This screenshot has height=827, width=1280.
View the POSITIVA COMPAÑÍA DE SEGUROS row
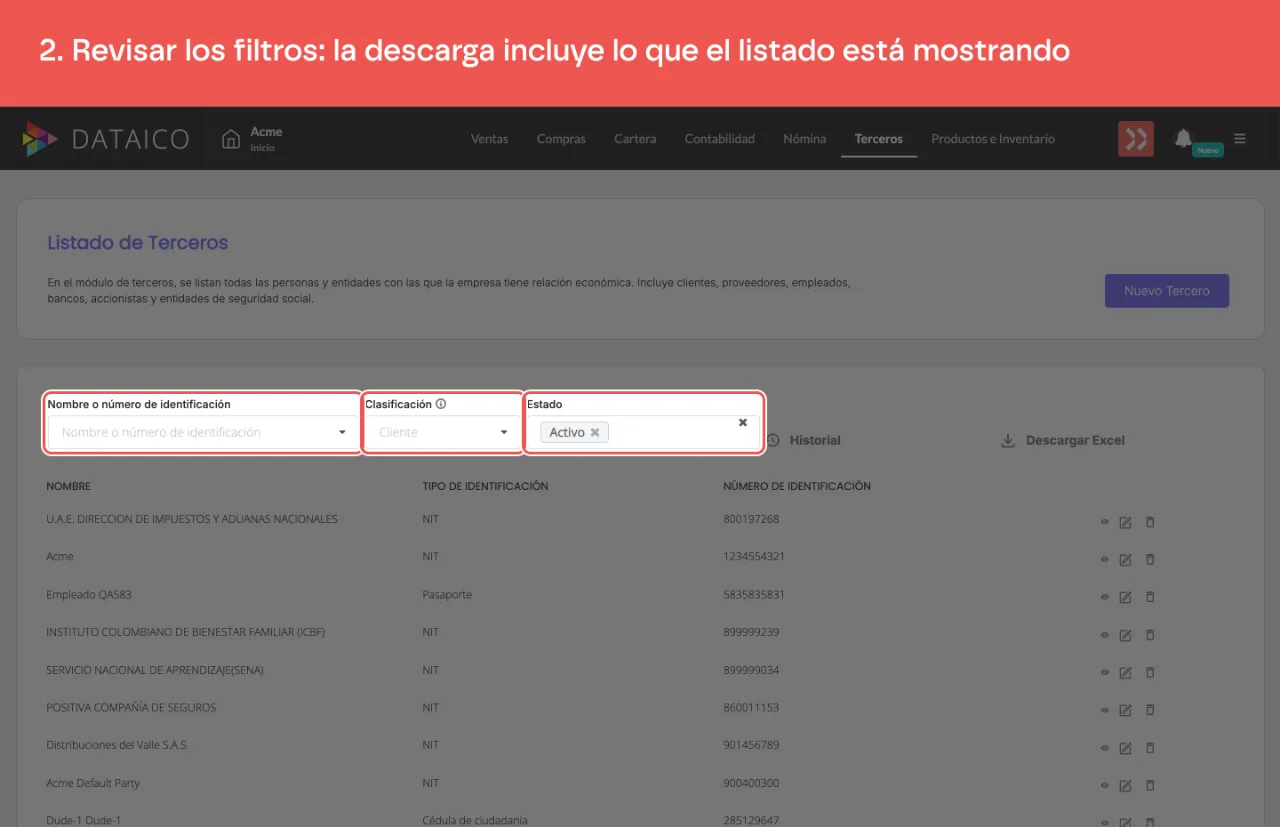coord(1105,710)
